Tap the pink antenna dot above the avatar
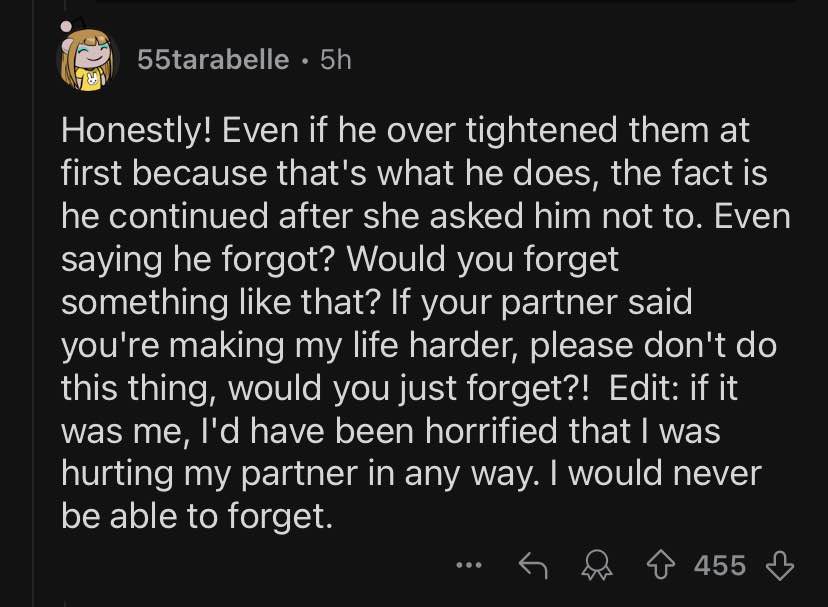Viewport: 828px width, 607px height. [x=67, y=26]
